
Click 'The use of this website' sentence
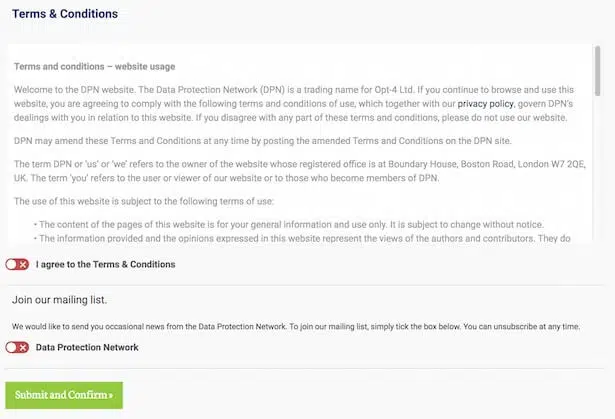pyautogui.click(x=136, y=201)
